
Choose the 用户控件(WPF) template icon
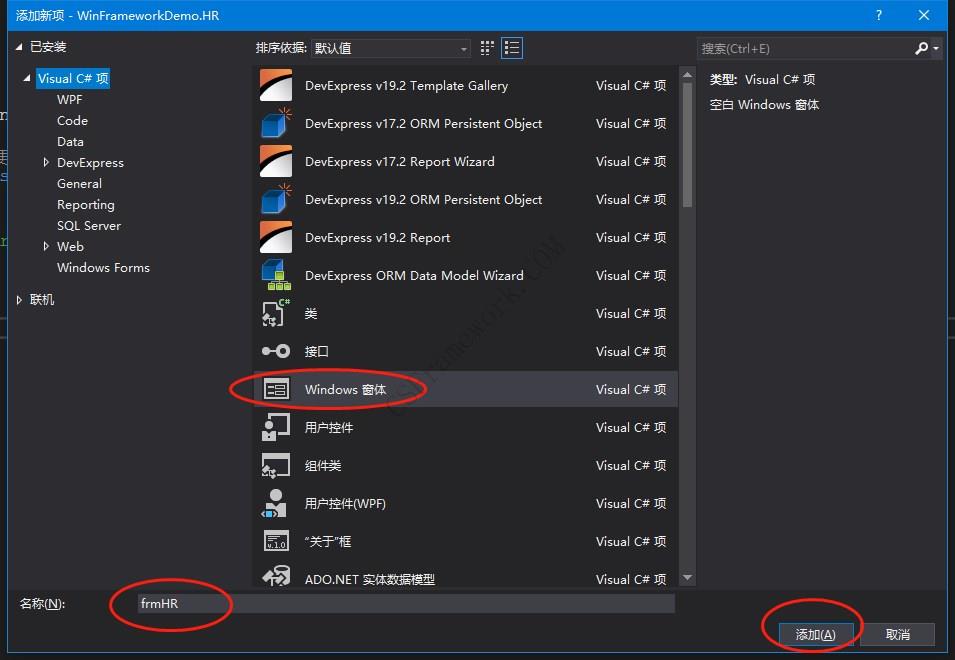pyautogui.click(x=275, y=504)
